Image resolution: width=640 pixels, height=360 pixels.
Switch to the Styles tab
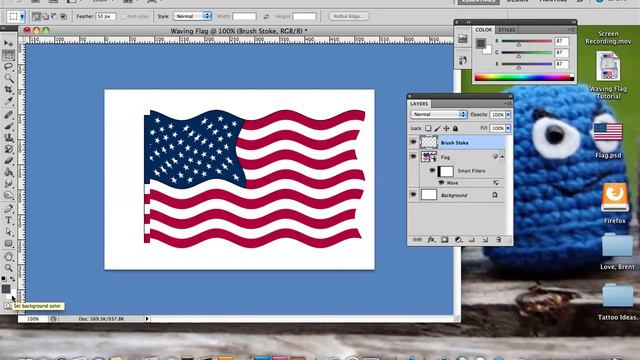pyautogui.click(x=506, y=30)
